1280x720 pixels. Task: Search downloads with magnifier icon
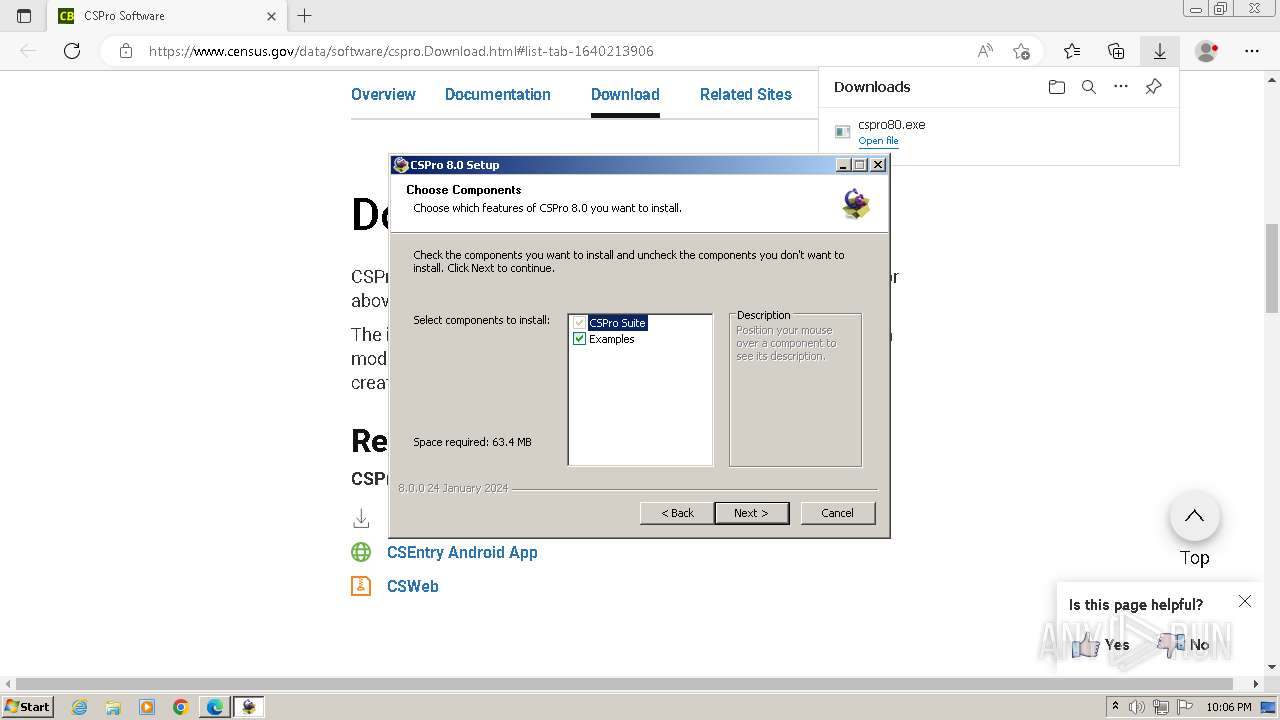click(1089, 87)
